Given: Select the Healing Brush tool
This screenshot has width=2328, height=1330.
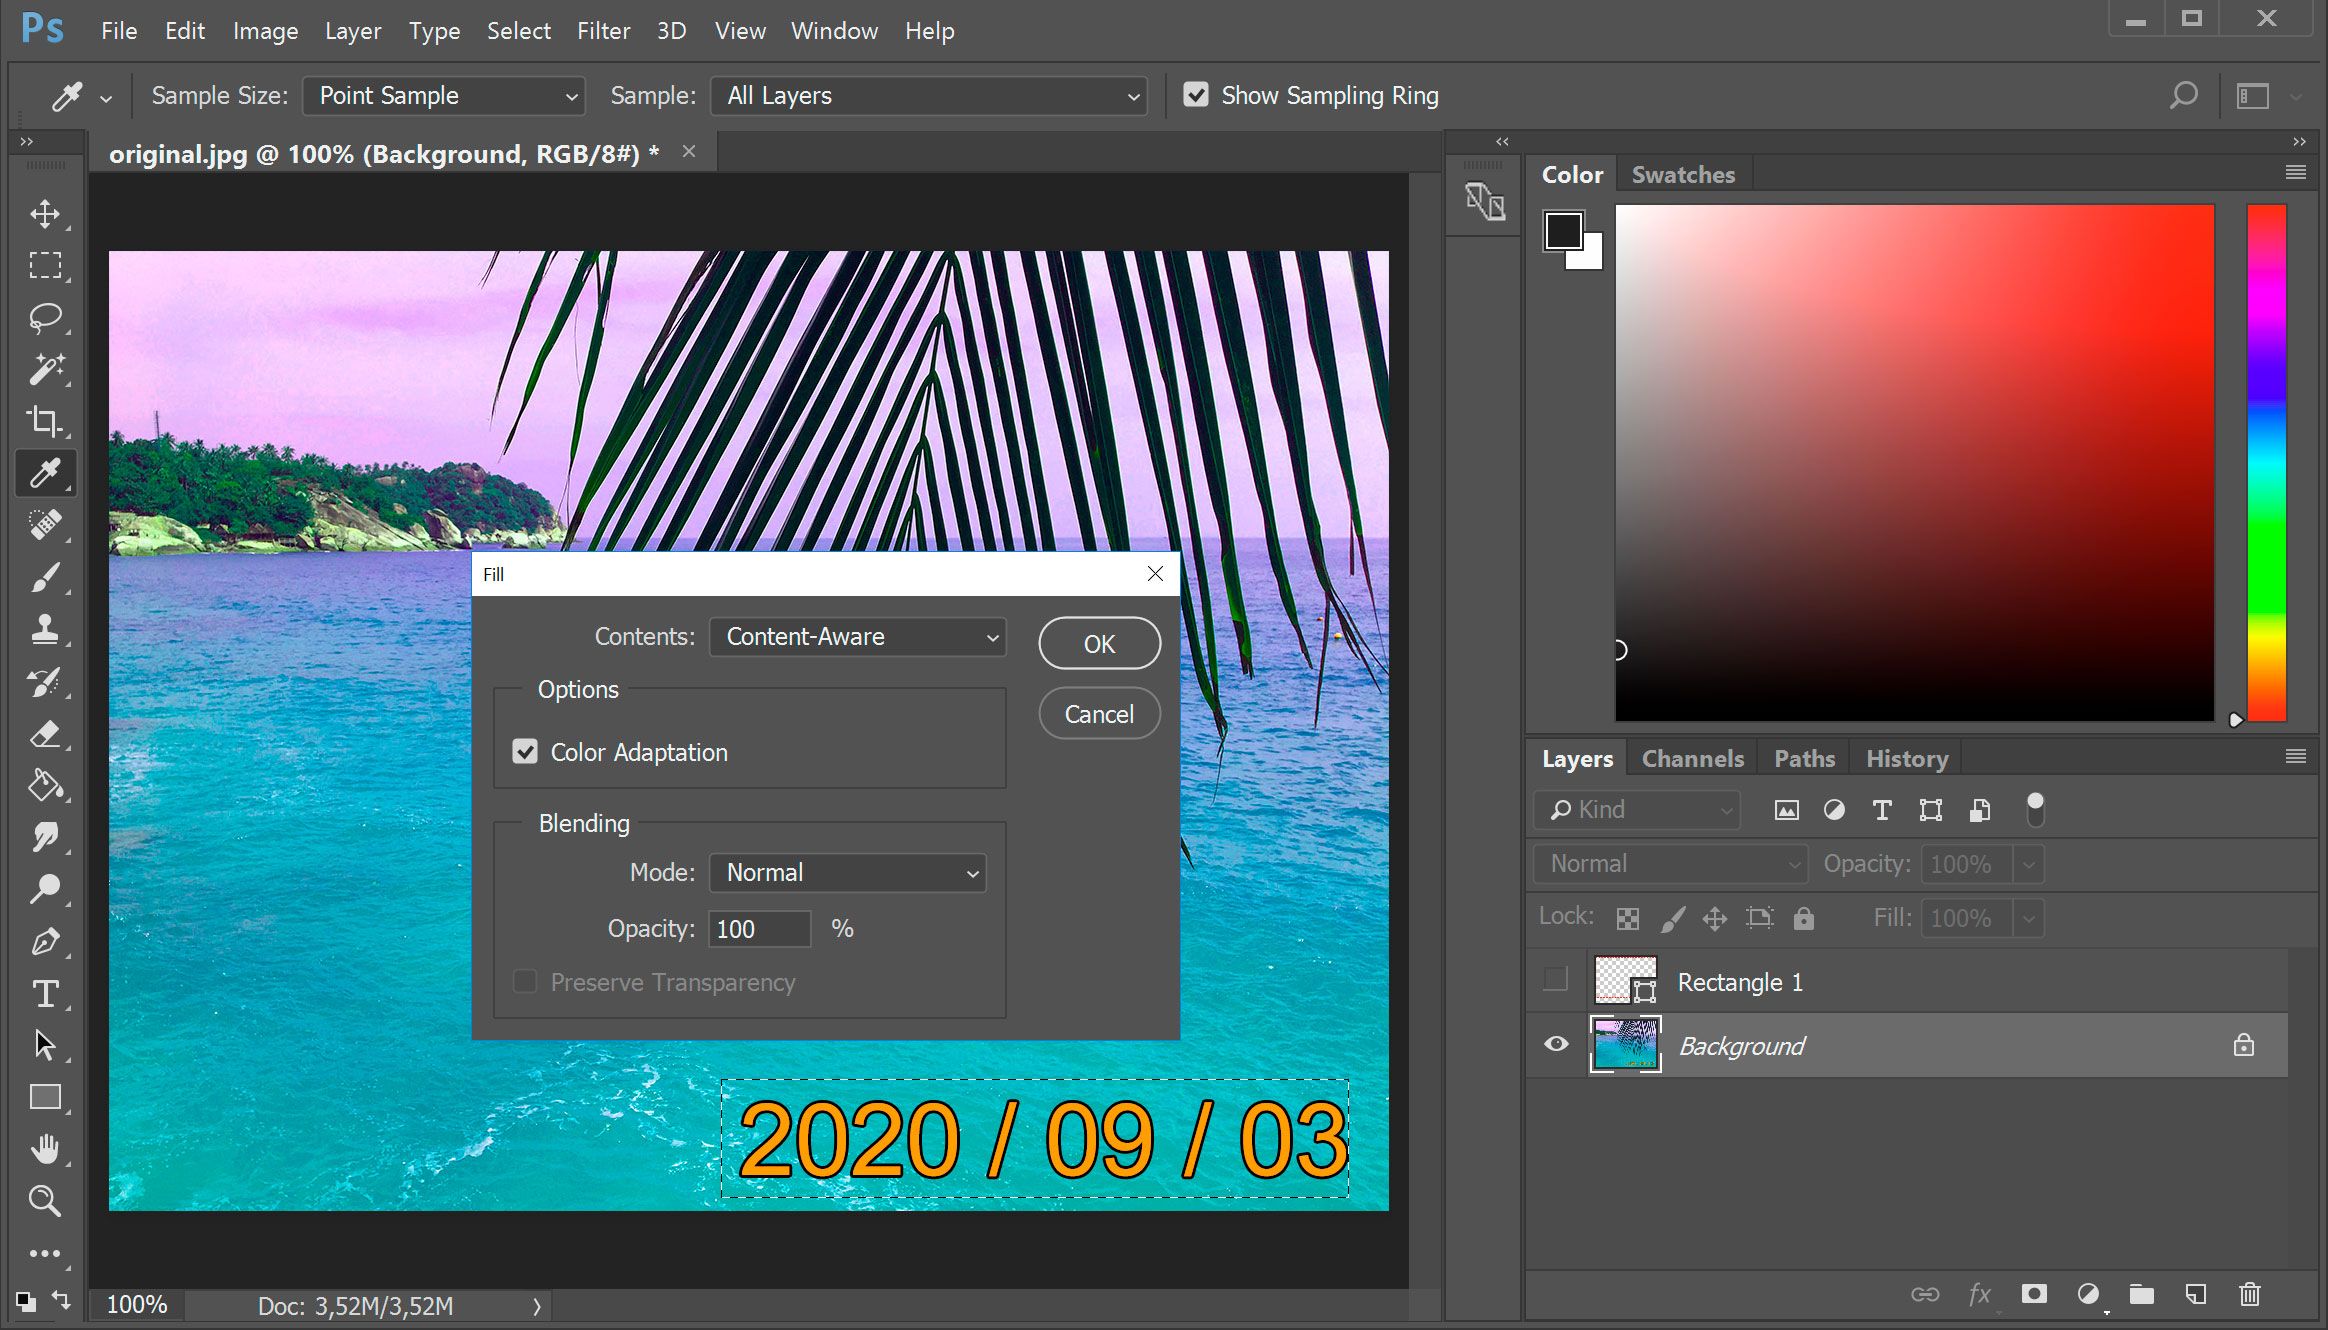Looking at the screenshot, I should [x=43, y=526].
